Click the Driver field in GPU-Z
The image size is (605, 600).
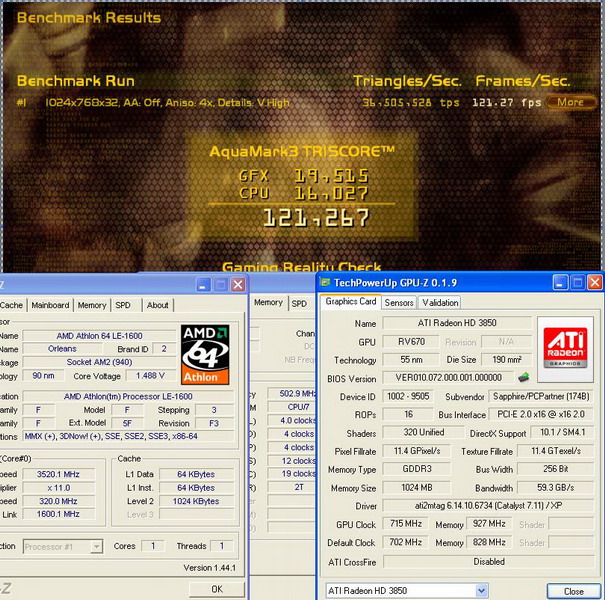pyautogui.click(x=488, y=505)
